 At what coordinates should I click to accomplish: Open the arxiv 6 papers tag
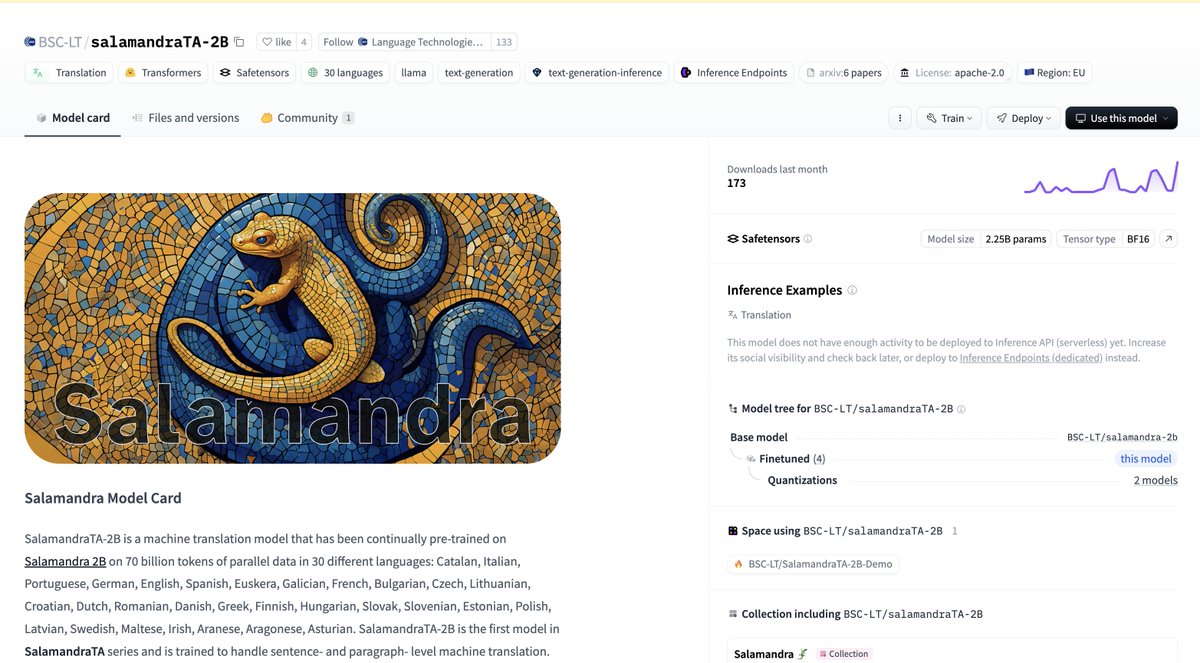(x=842, y=72)
